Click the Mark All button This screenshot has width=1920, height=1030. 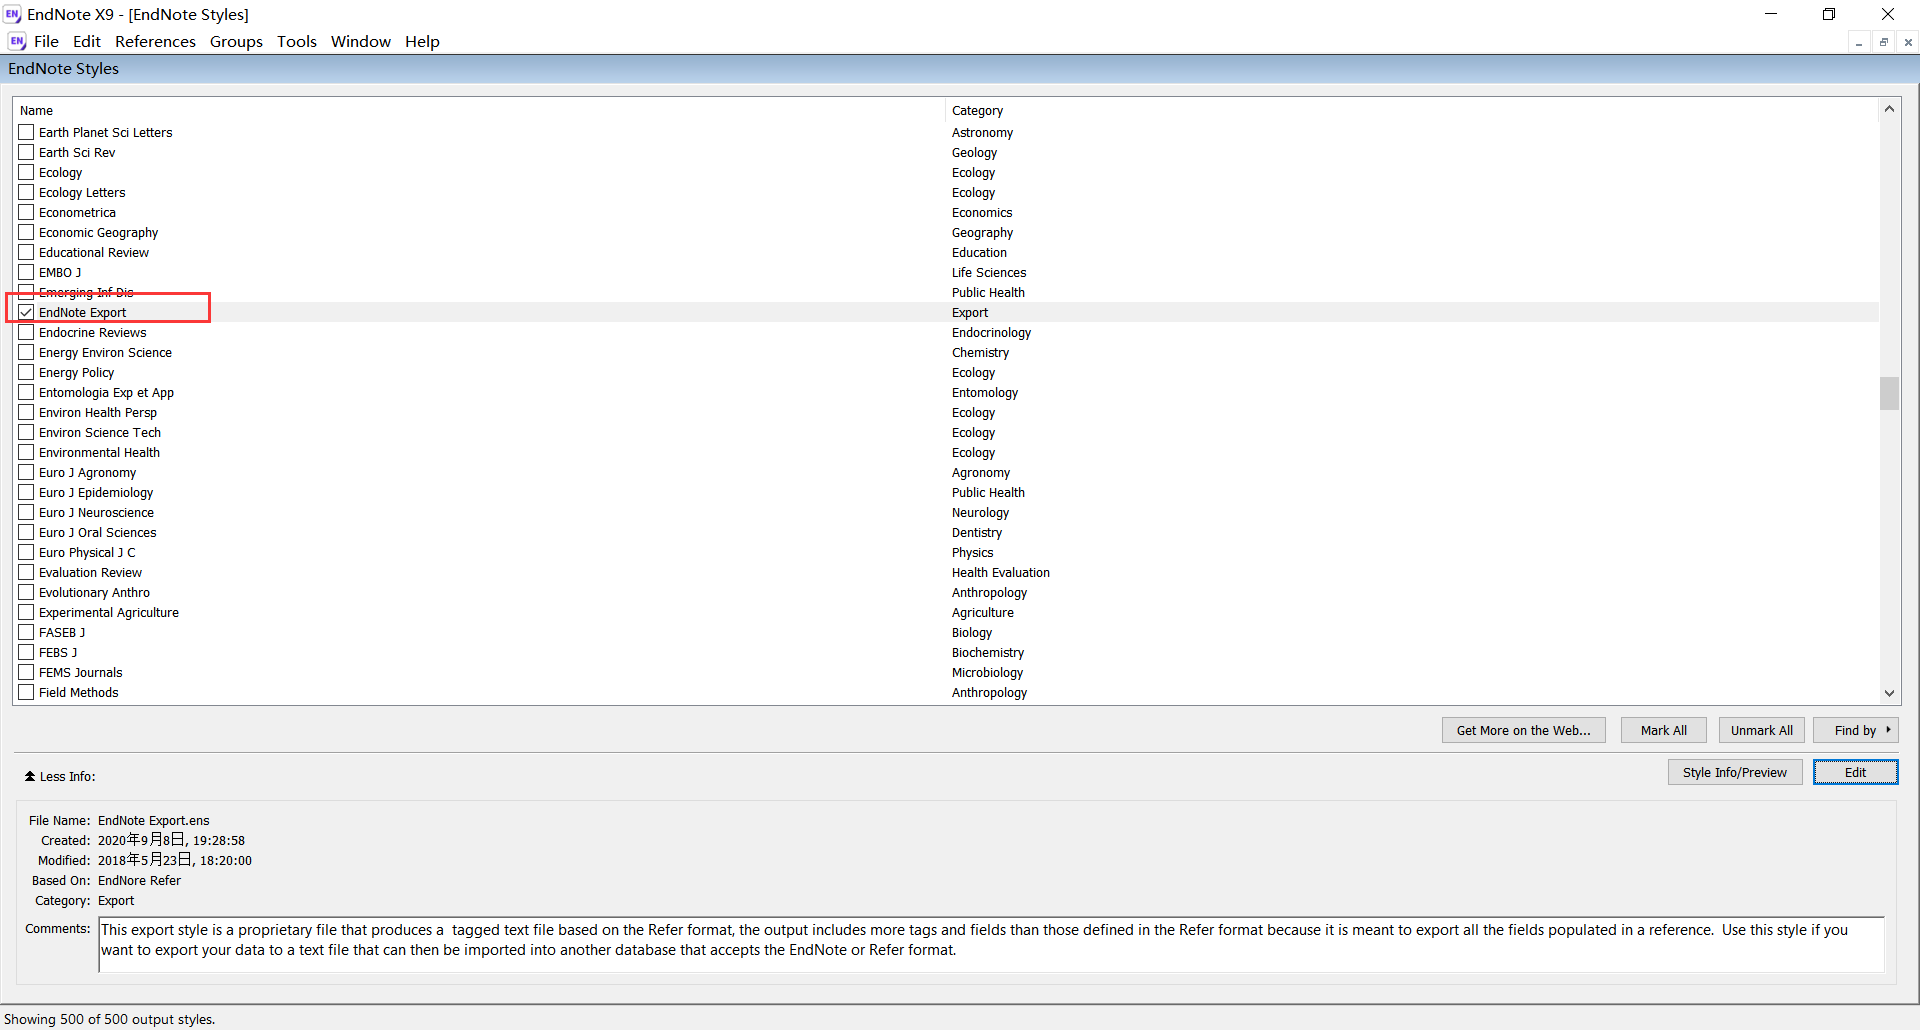[x=1663, y=730]
